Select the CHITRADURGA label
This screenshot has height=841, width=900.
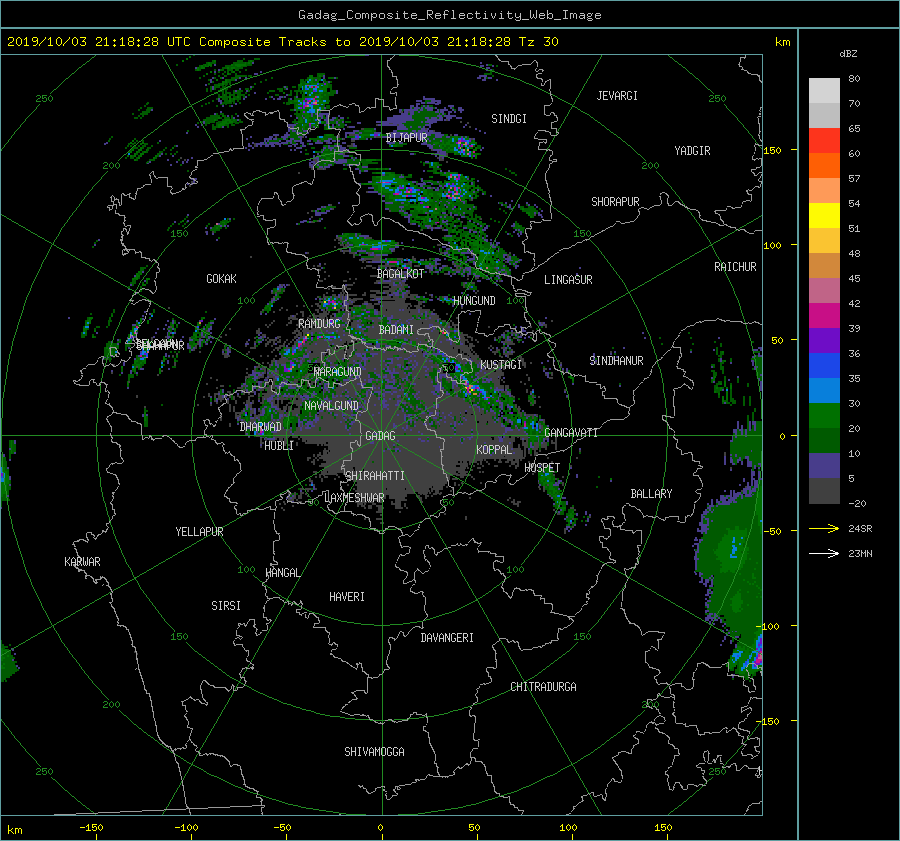click(543, 687)
